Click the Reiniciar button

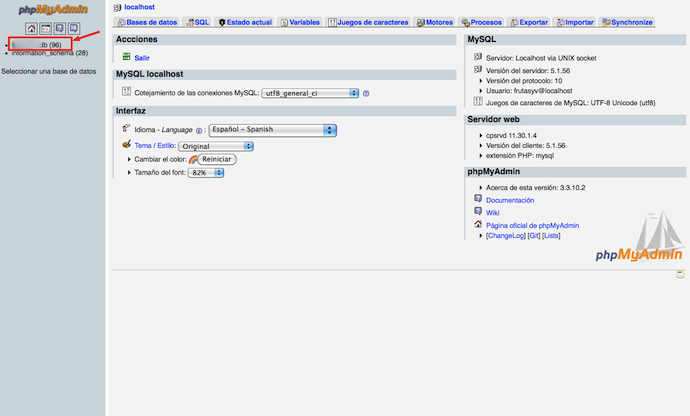click(217, 159)
